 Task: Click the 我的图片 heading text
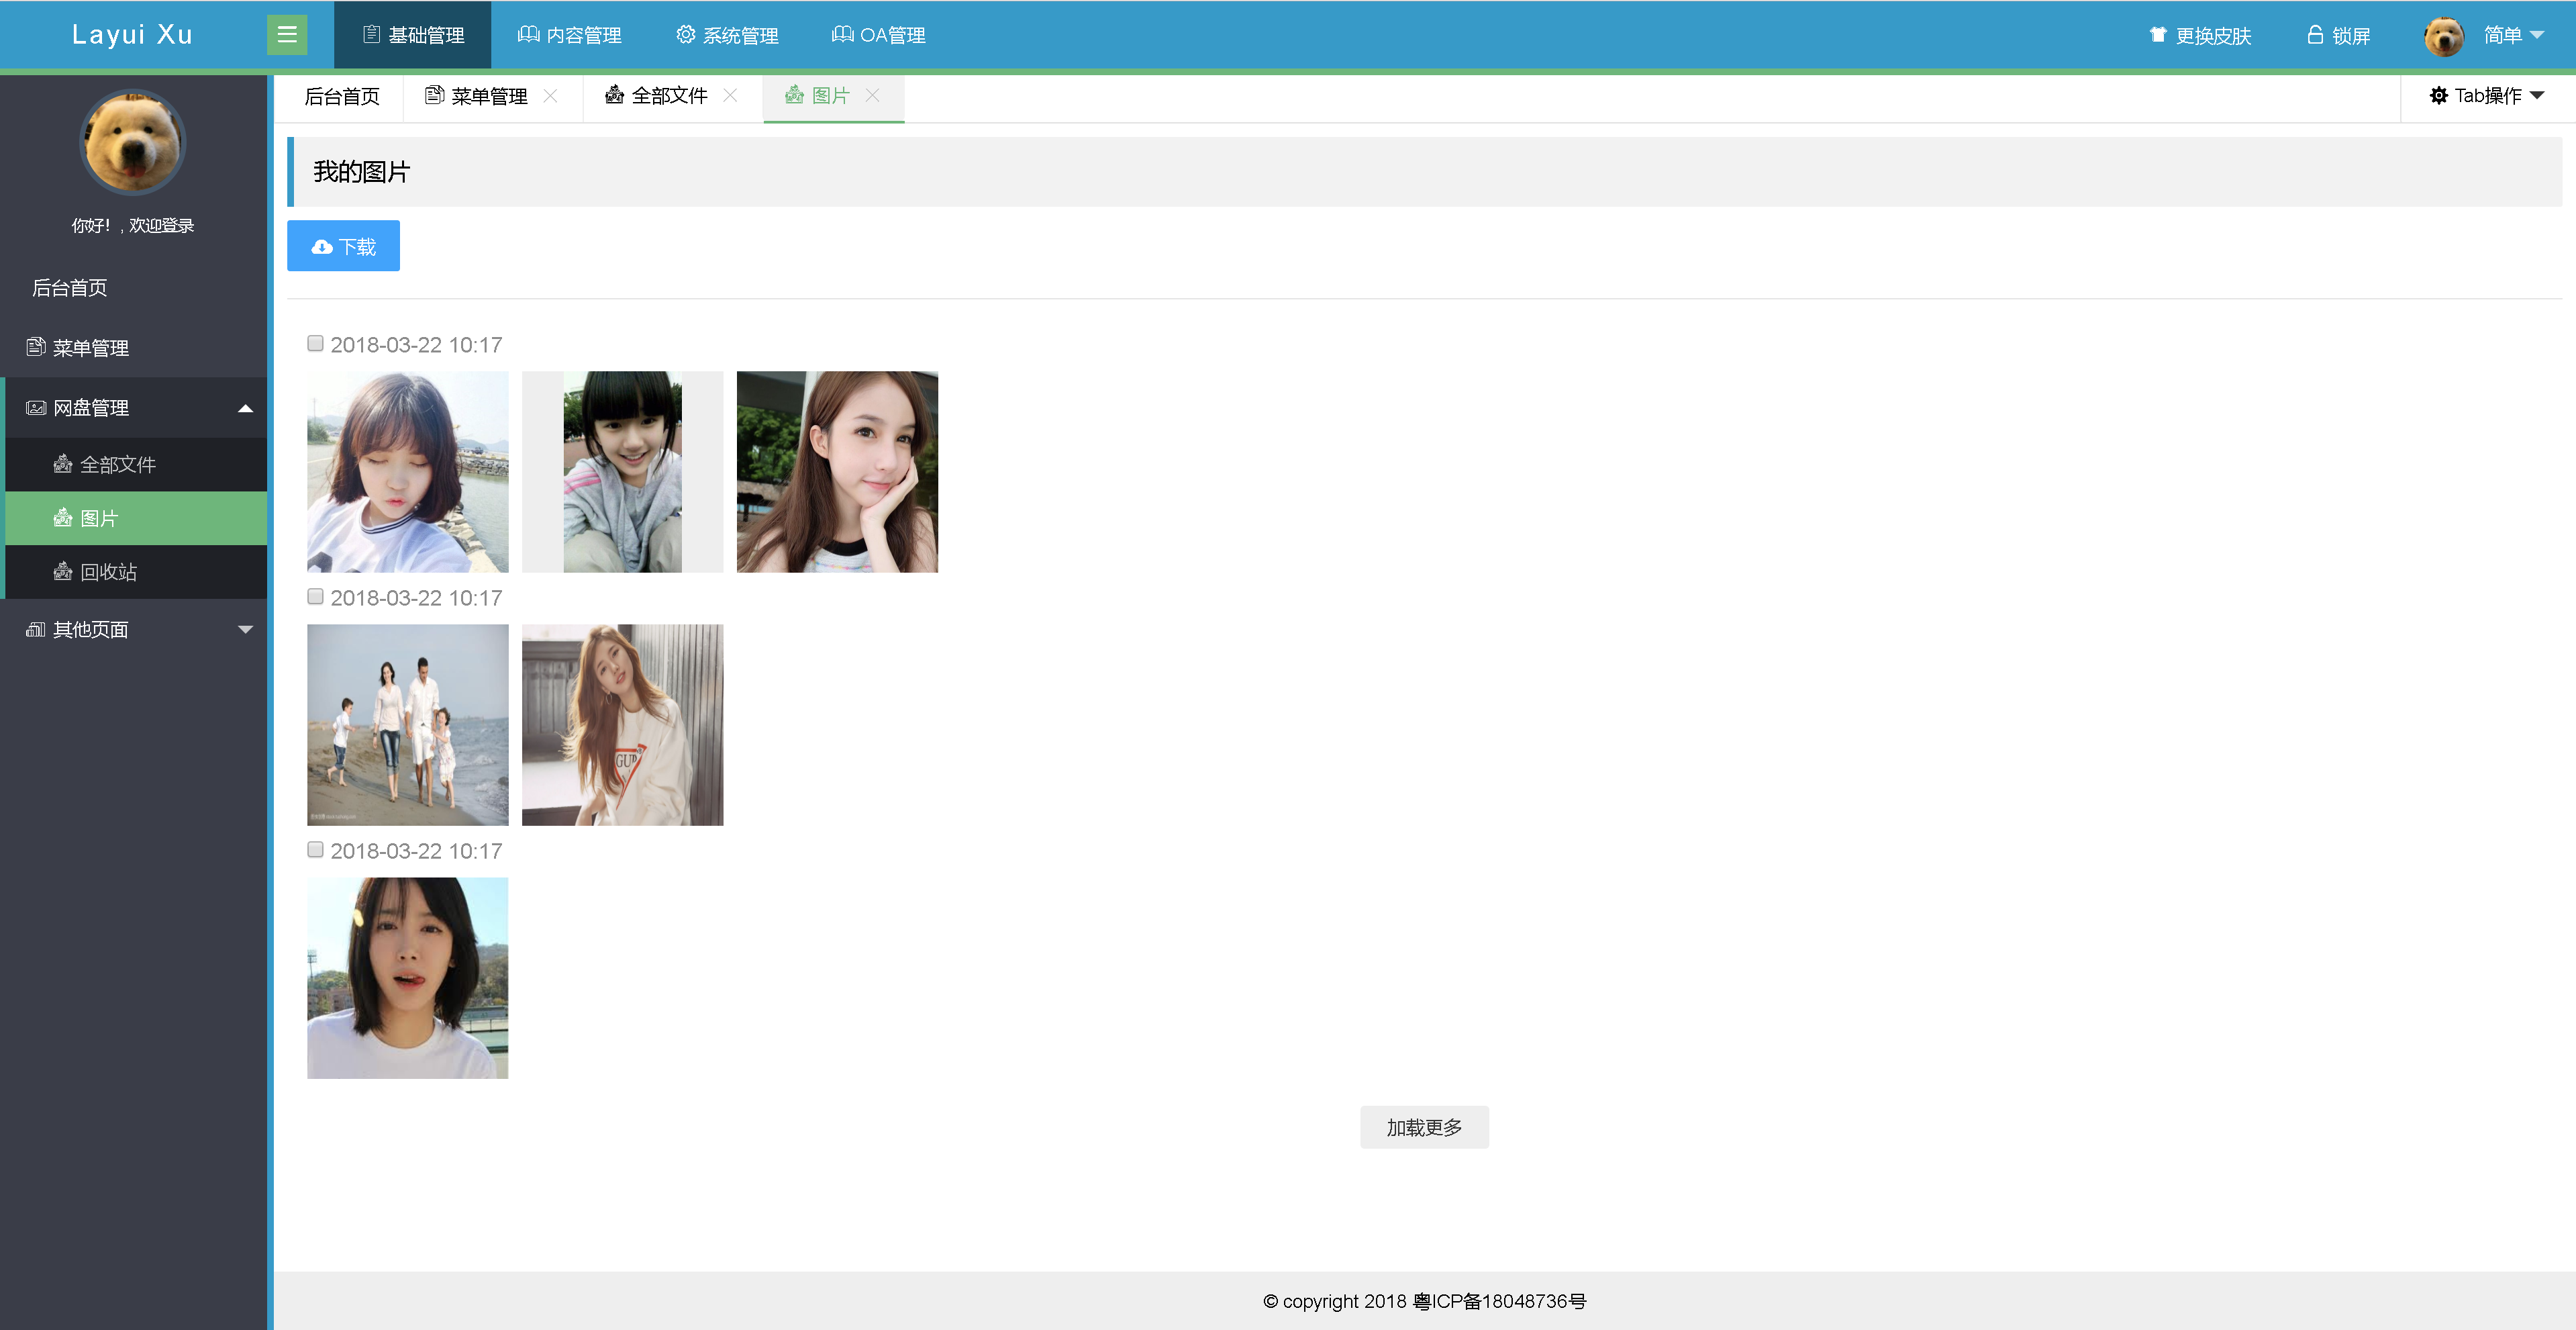pyautogui.click(x=361, y=172)
